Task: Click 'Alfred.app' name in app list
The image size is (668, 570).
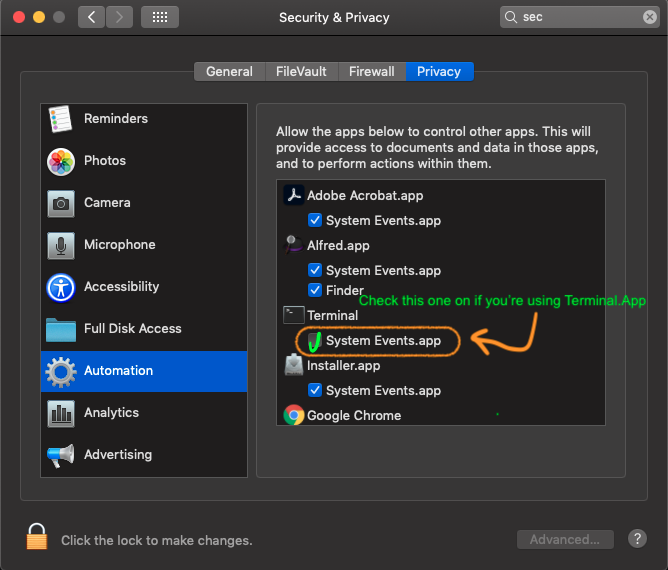Action: (x=338, y=245)
